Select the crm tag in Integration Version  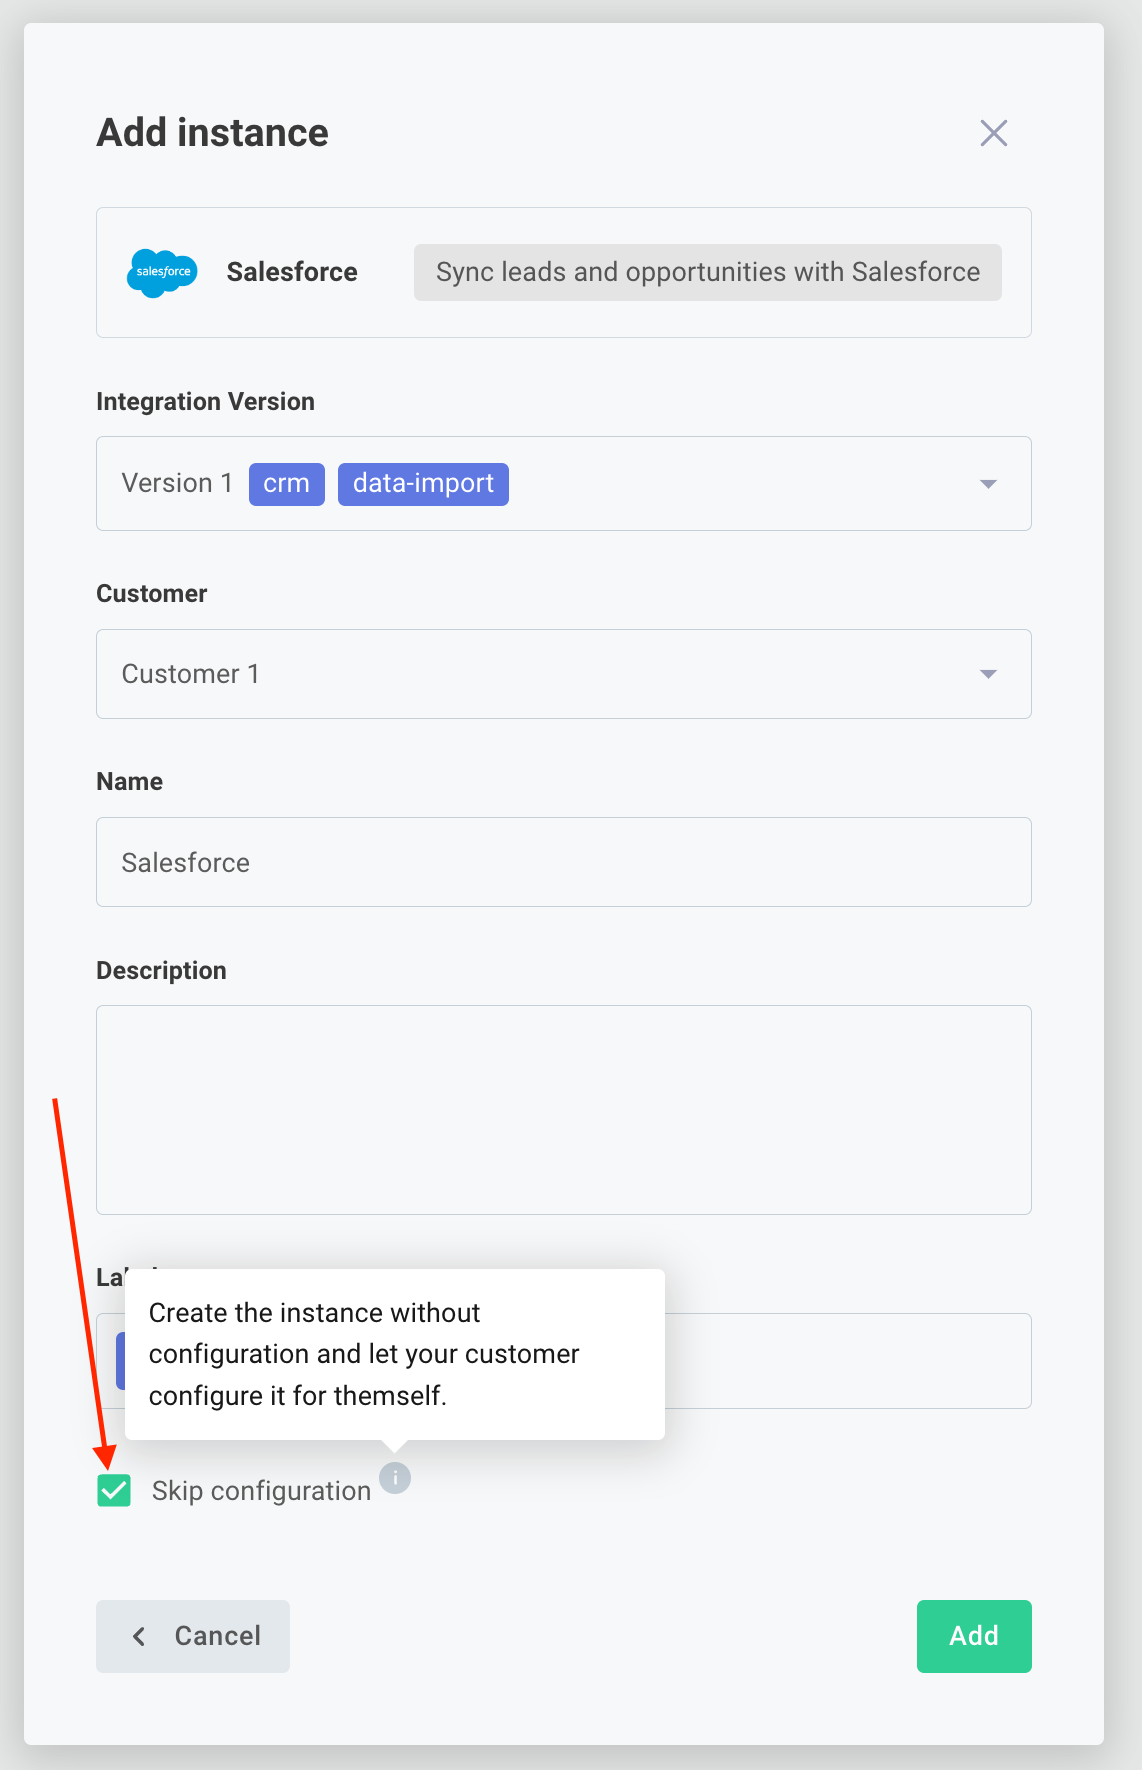click(x=287, y=484)
